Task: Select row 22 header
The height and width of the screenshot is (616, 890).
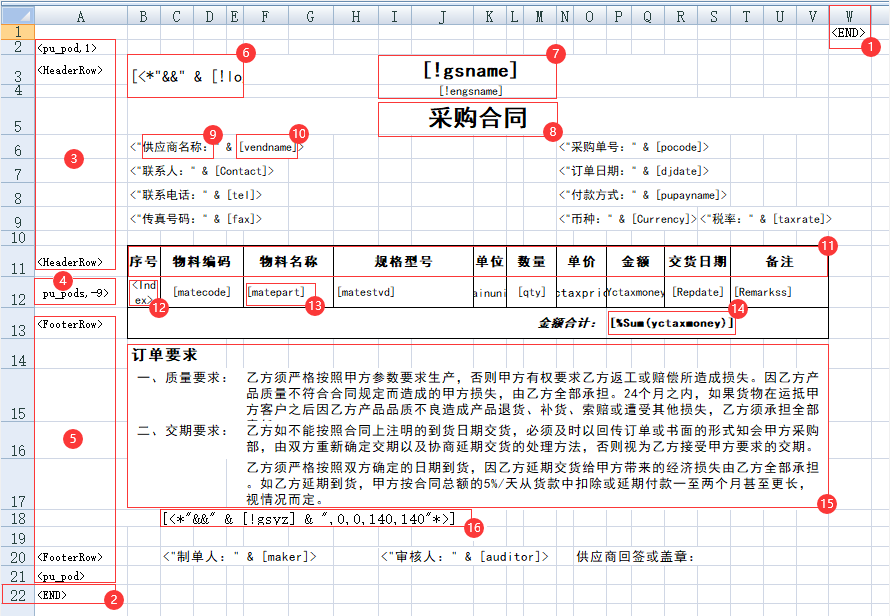Action: [17, 595]
